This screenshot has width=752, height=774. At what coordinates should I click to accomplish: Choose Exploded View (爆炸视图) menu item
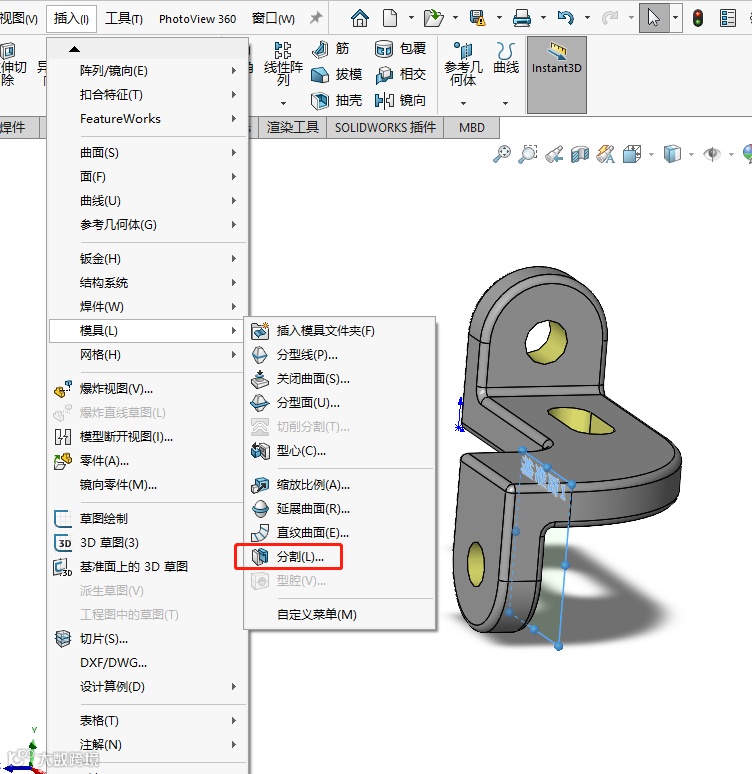click(147, 388)
